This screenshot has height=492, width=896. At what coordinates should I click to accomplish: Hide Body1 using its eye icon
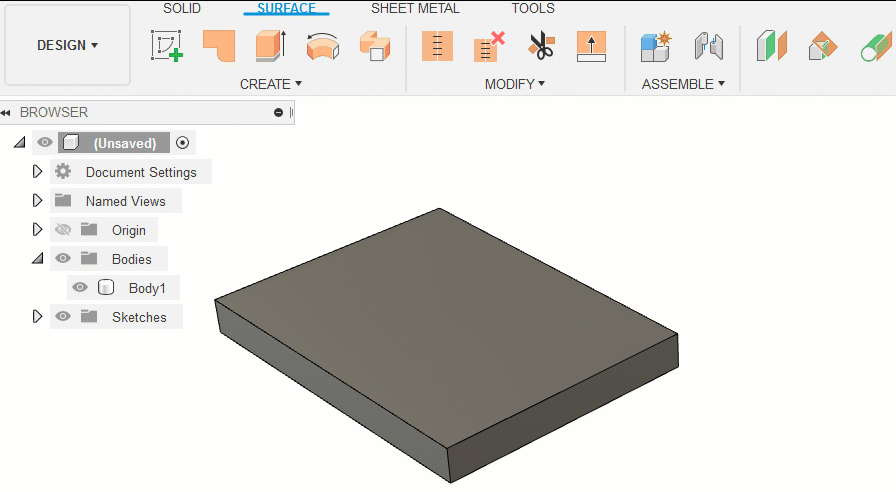[80, 287]
